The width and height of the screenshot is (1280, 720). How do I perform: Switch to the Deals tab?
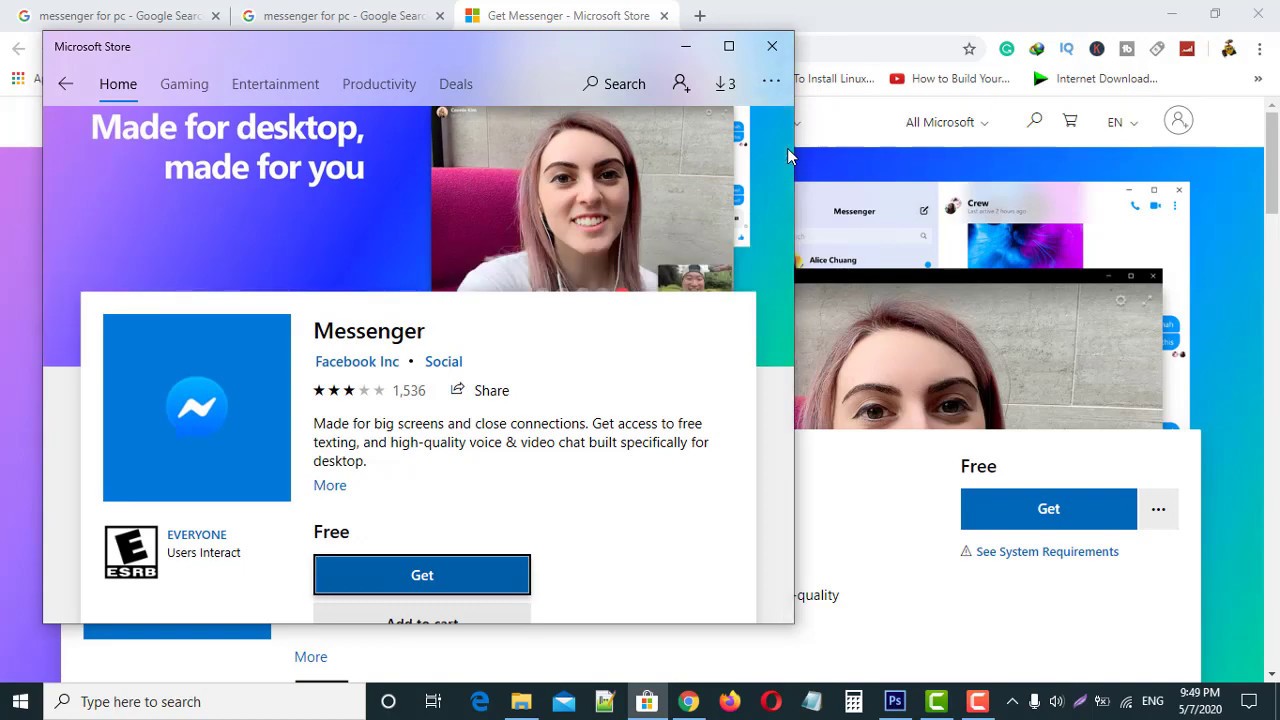tap(456, 84)
